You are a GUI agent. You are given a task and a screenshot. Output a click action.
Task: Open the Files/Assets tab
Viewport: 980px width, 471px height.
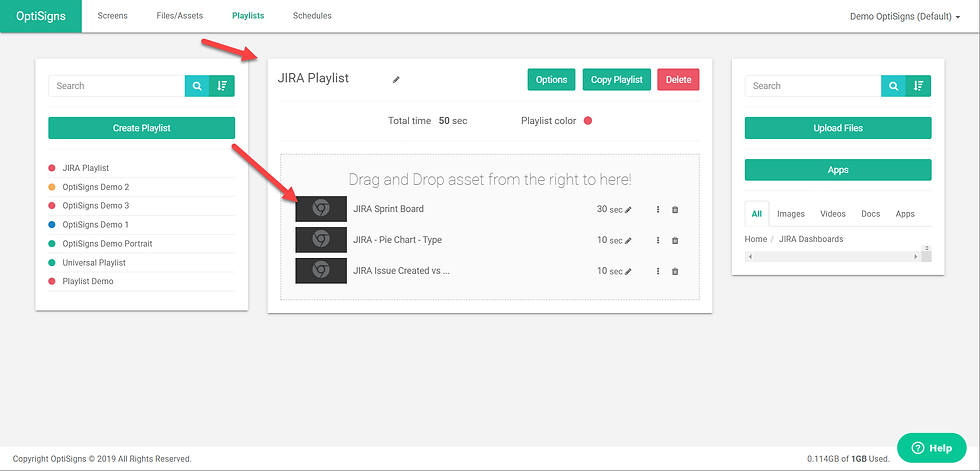179,16
